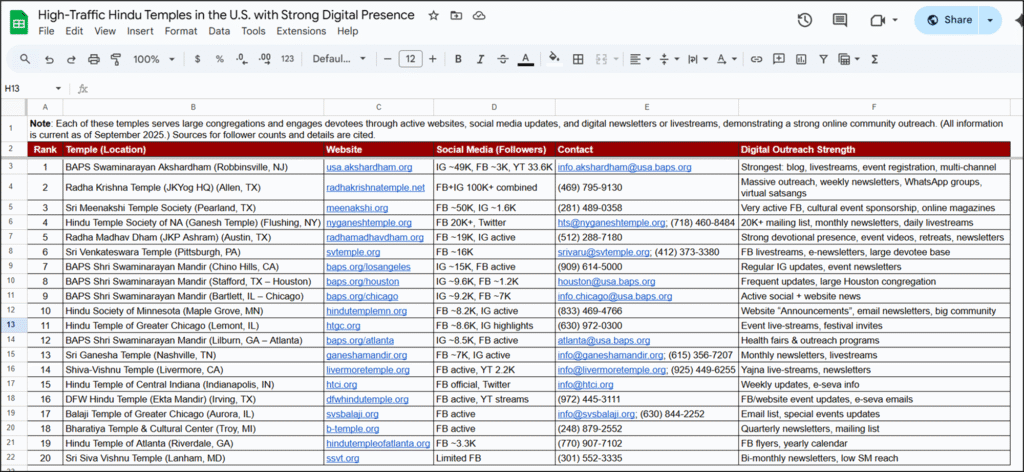Image resolution: width=1024 pixels, height=472 pixels.
Task: Click the Functions sigma icon
Action: pyautogui.click(x=875, y=59)
